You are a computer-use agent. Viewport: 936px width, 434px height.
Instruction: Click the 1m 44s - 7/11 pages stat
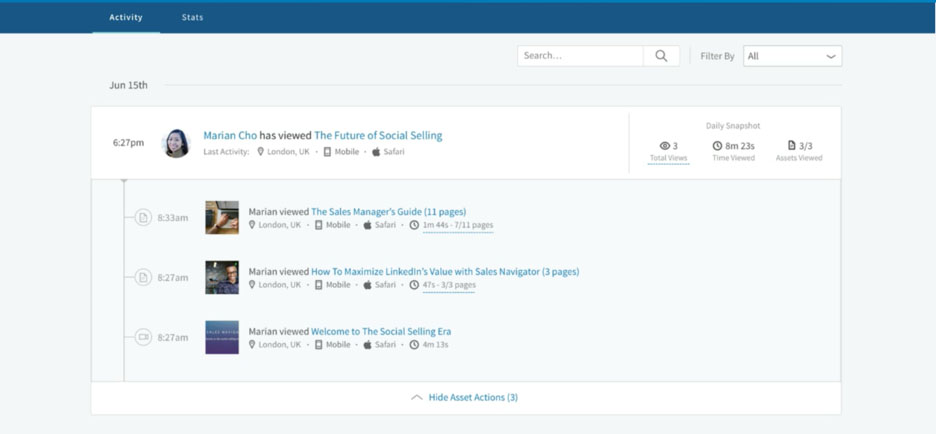[x=457, y=226]
